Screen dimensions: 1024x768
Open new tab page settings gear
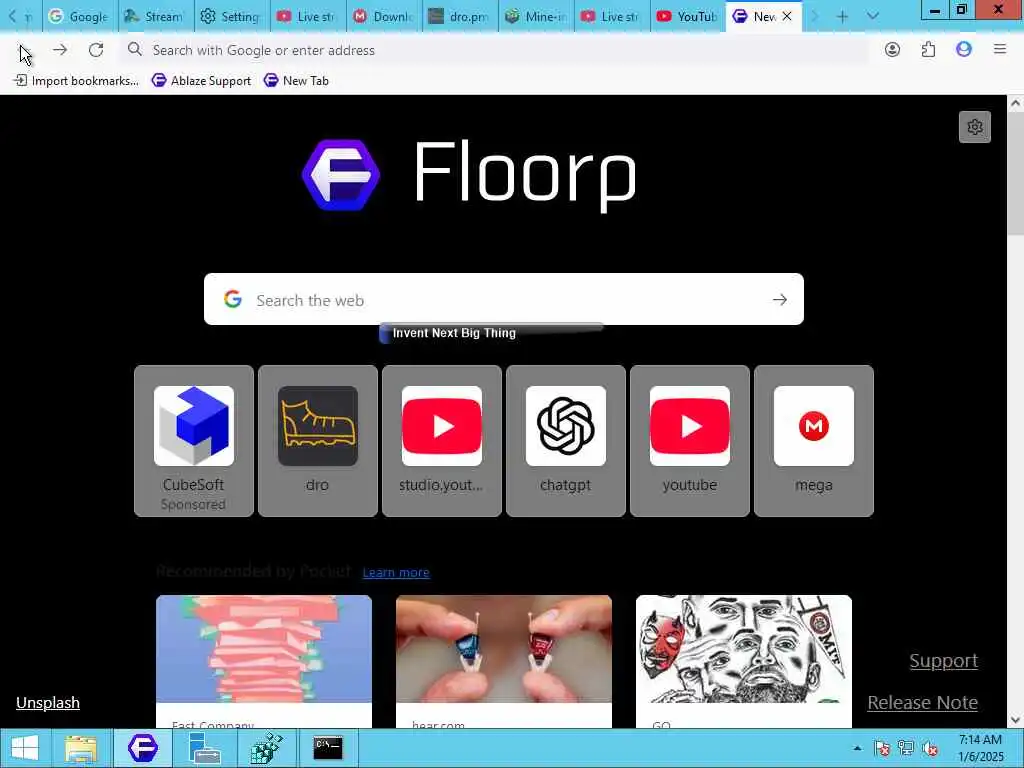(x=974, y=127)
